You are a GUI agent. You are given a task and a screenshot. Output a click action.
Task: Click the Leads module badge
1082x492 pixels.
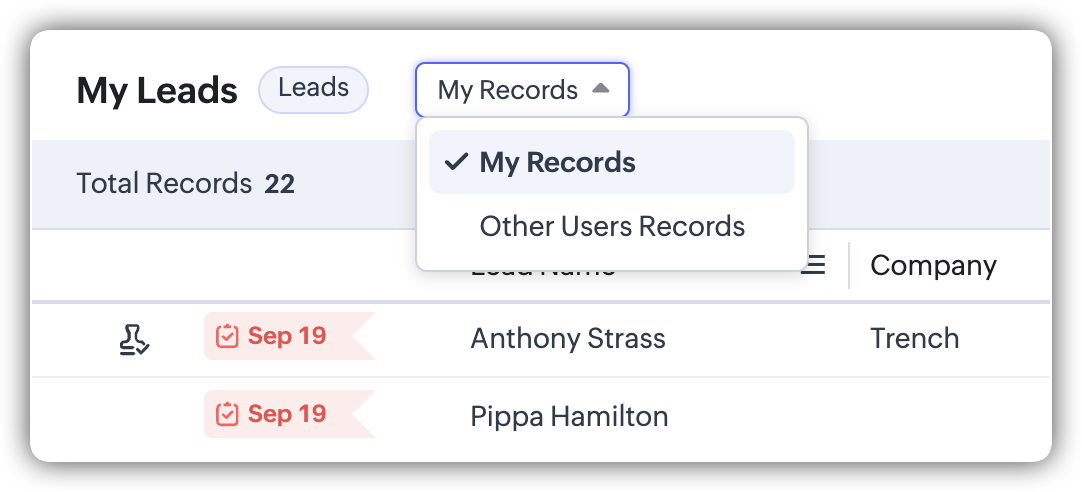pyautogui.click(x=313, y=89)
